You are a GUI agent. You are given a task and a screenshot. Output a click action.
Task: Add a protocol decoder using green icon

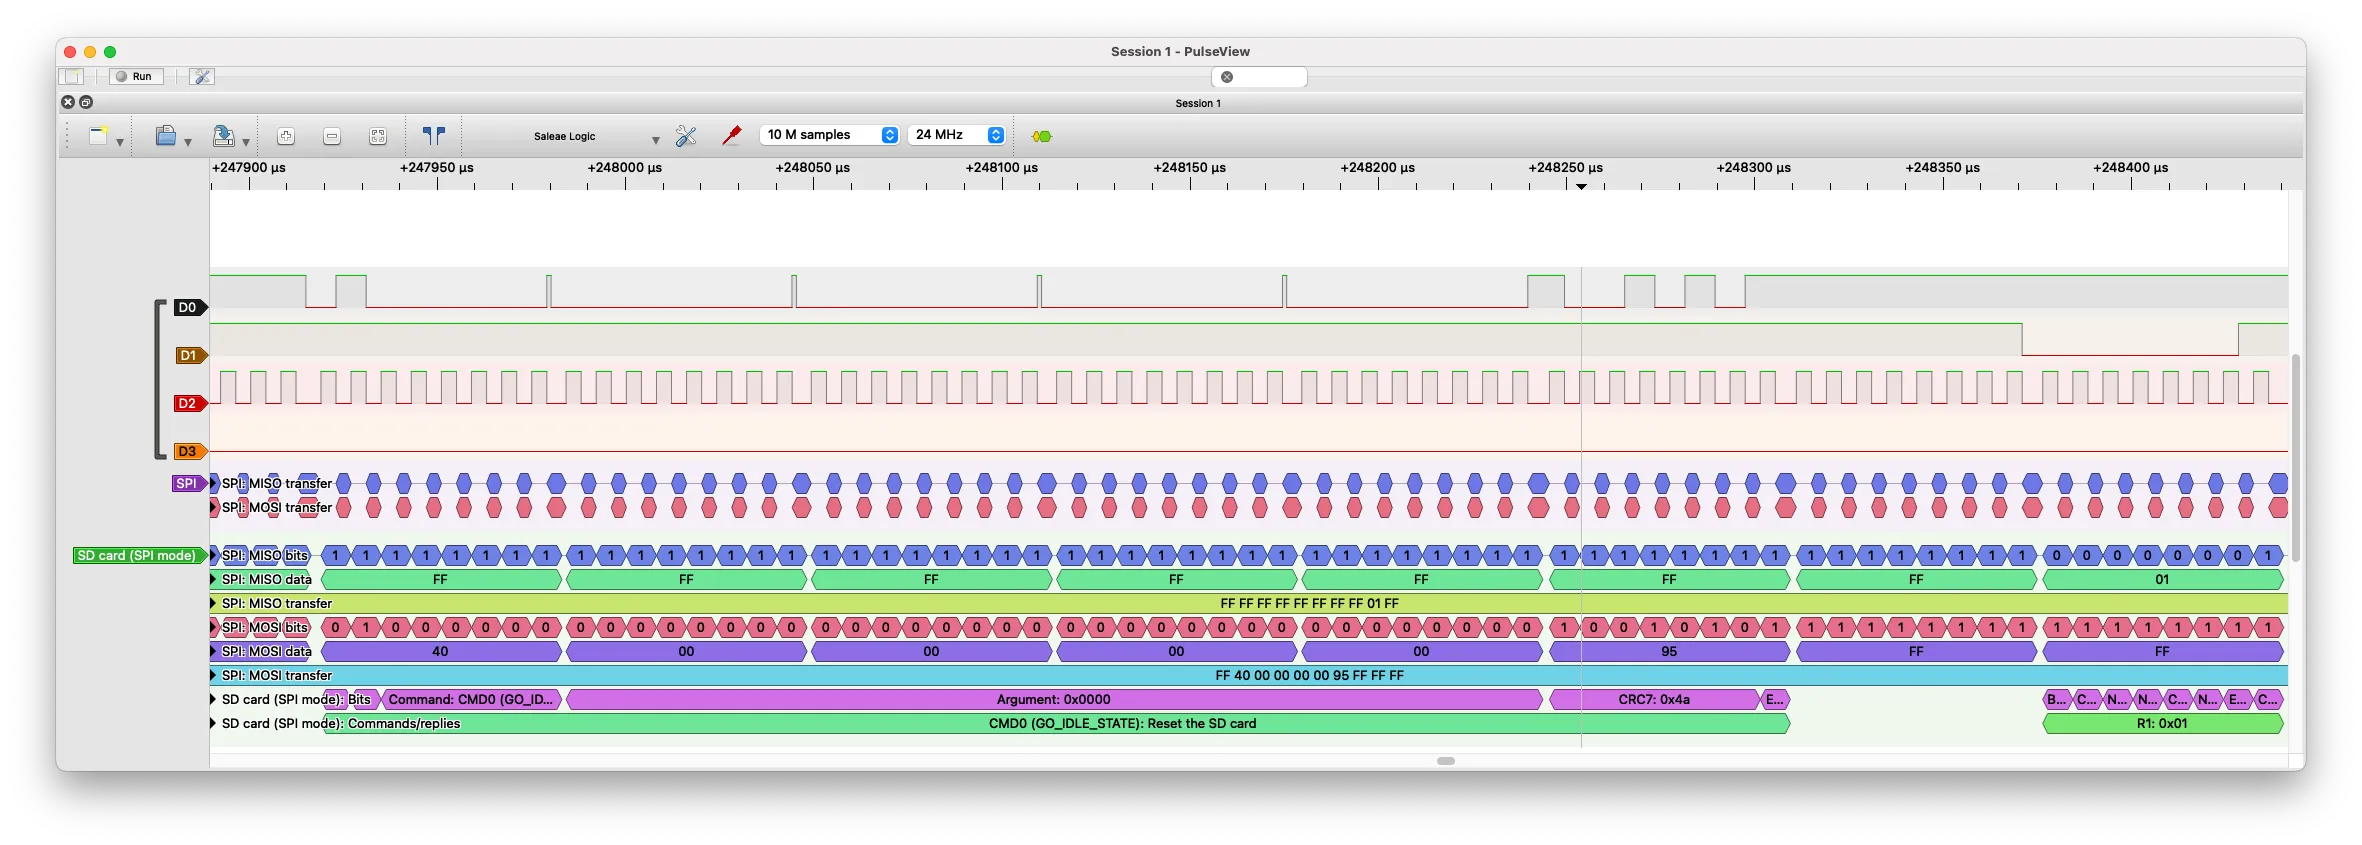(1042, 136)
